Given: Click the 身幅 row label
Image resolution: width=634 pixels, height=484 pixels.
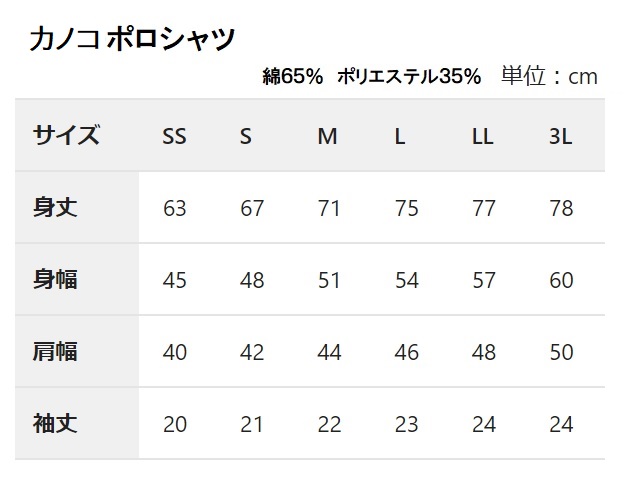Looking at the screenshot, I should [x=55, y=279].
